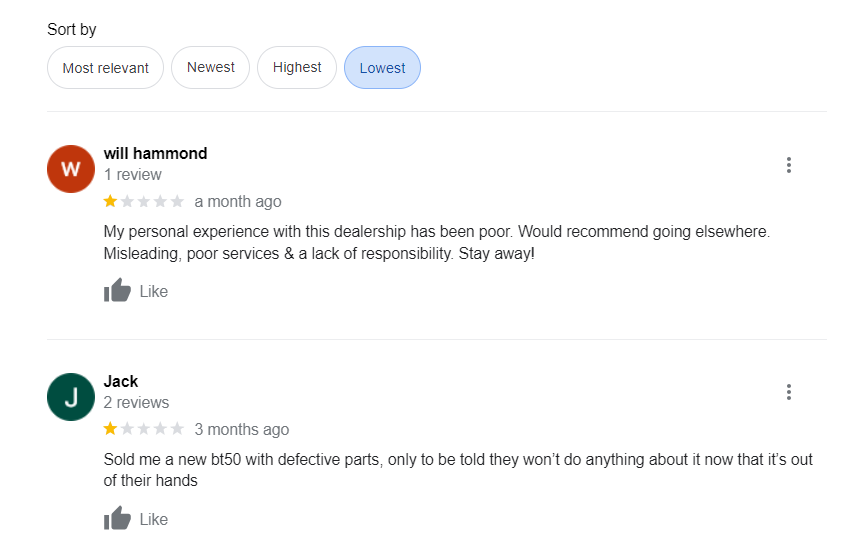Click Jack's one-star rating

coord(144,429)
